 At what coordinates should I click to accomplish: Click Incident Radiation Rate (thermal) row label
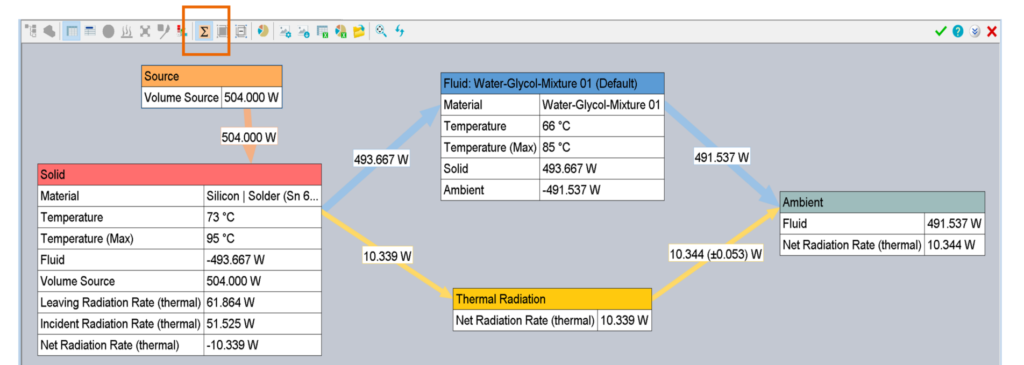coord(121,323)
